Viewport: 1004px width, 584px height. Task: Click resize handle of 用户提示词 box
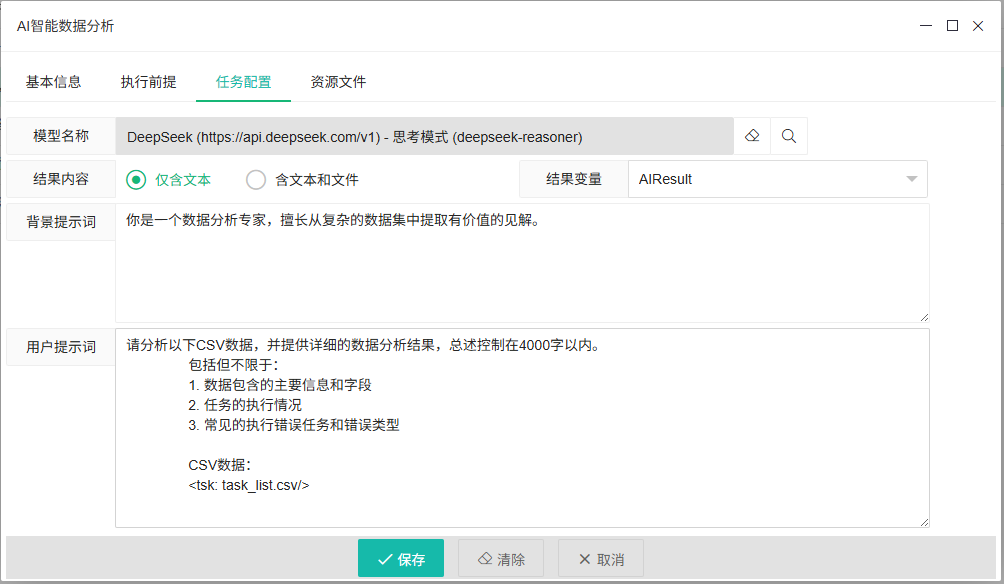coord(924,521)
